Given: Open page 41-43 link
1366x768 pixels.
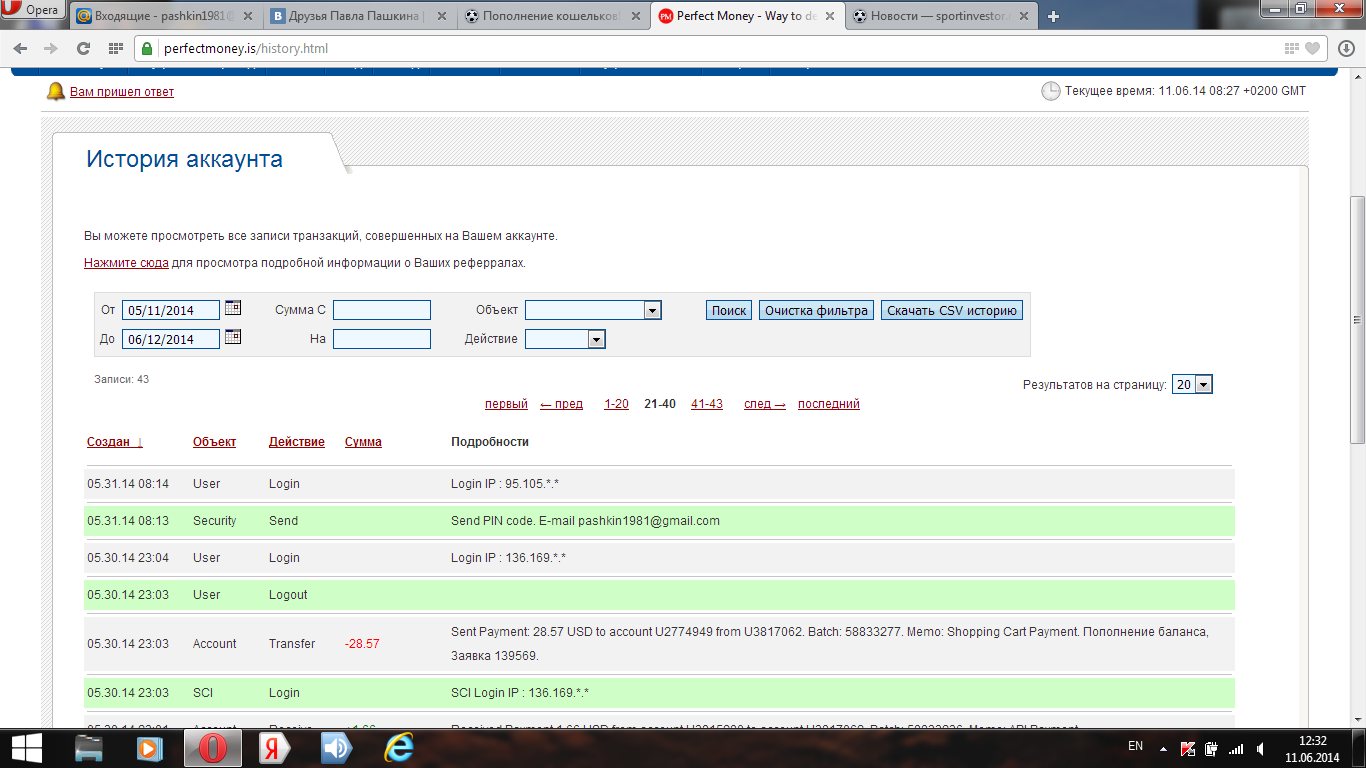Looking at the screenshot, I should pos(707,404).
